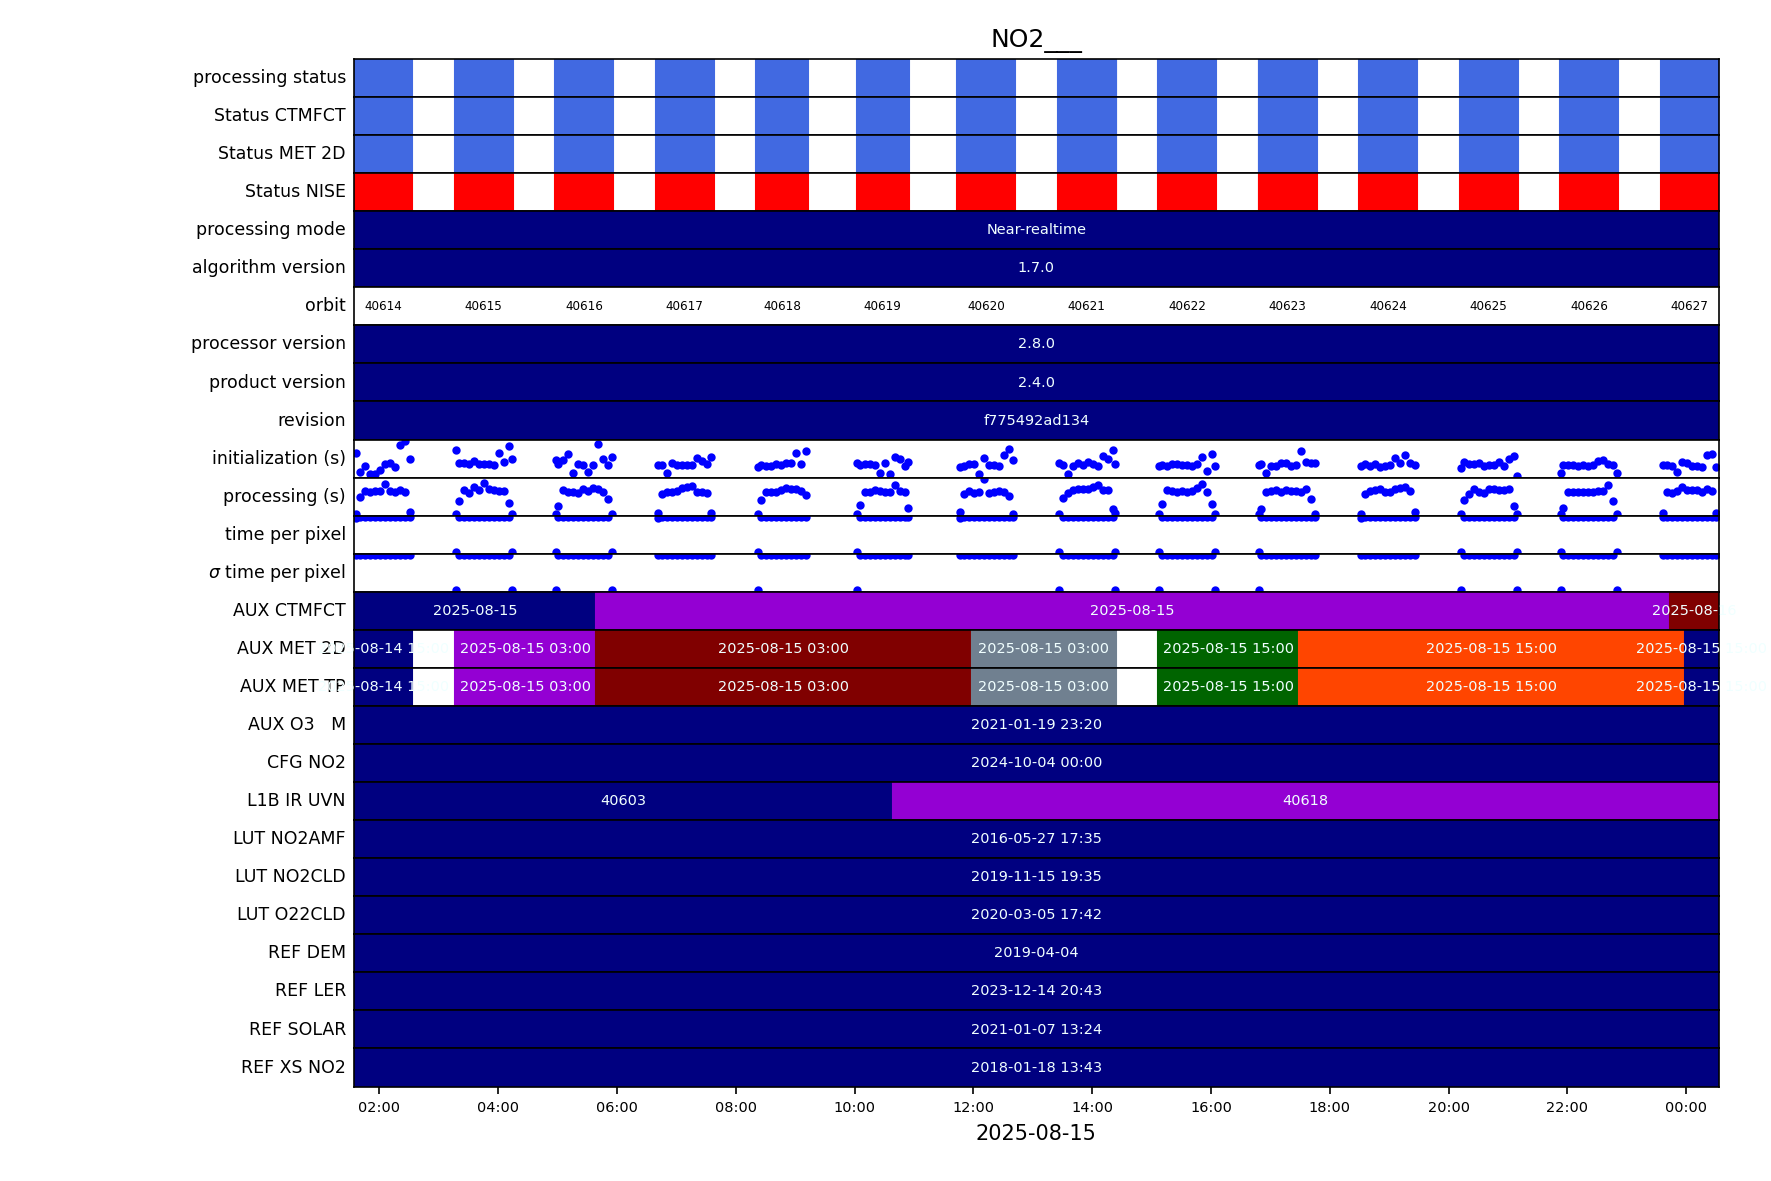Select orbit number 40614 label
The height and width of the screenshot is (1181, 1771).
click(383, 306)
